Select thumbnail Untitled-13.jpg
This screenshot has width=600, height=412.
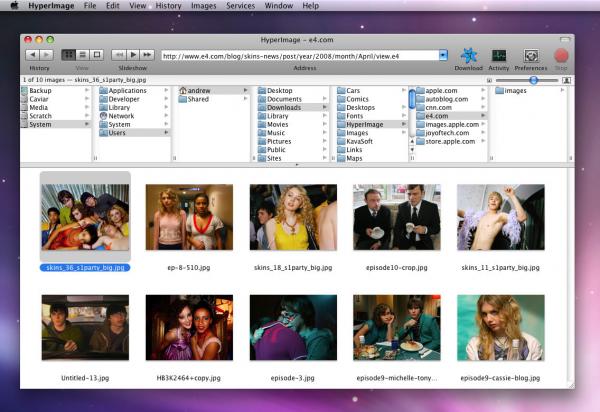click(x=85, y=327)
